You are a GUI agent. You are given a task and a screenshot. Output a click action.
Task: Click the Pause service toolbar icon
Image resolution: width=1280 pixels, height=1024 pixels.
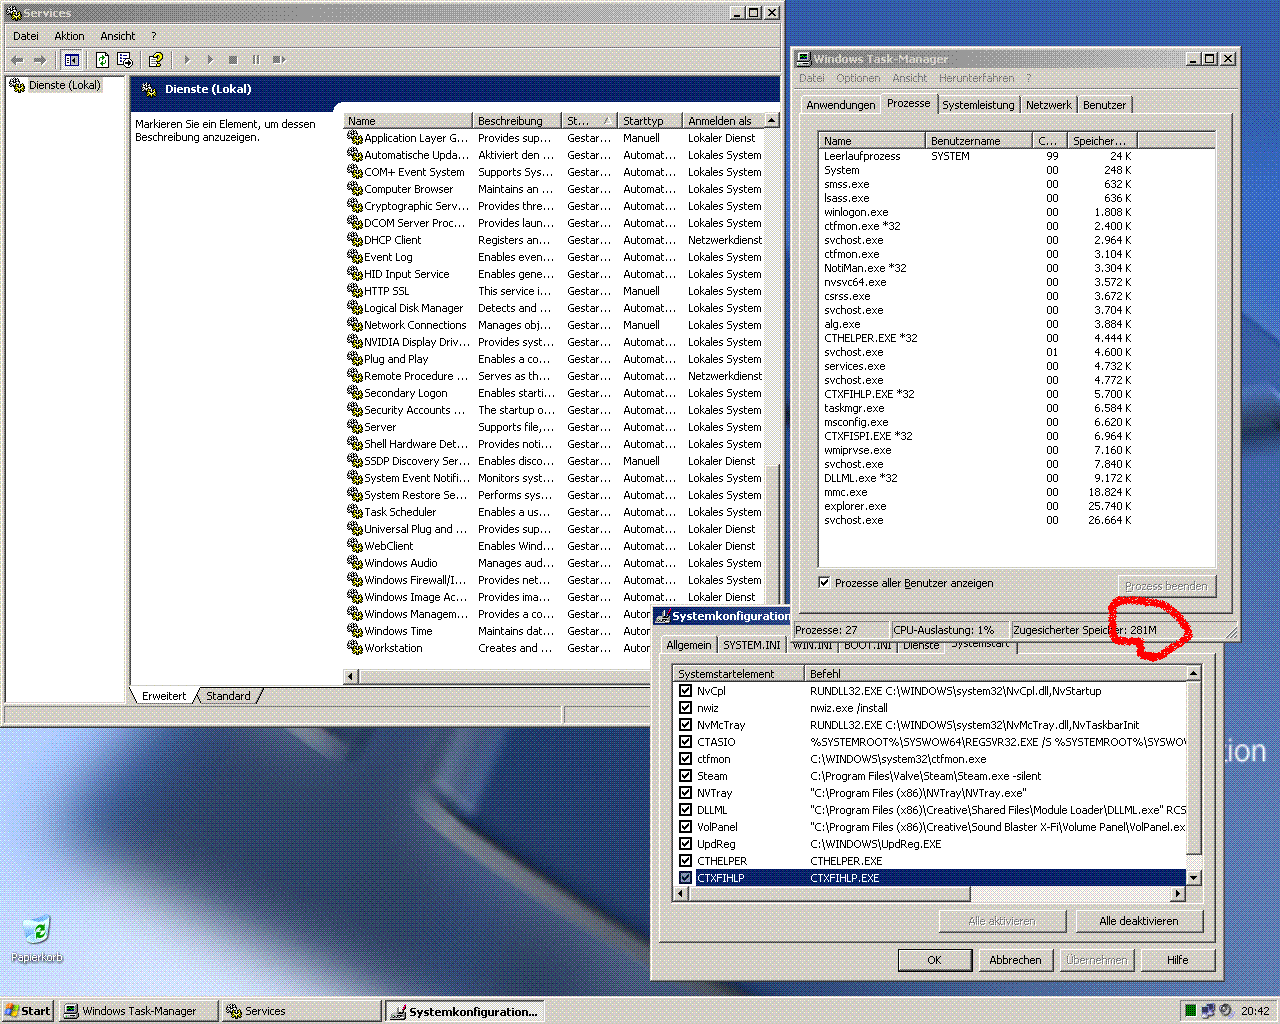(x=256, y=60)
